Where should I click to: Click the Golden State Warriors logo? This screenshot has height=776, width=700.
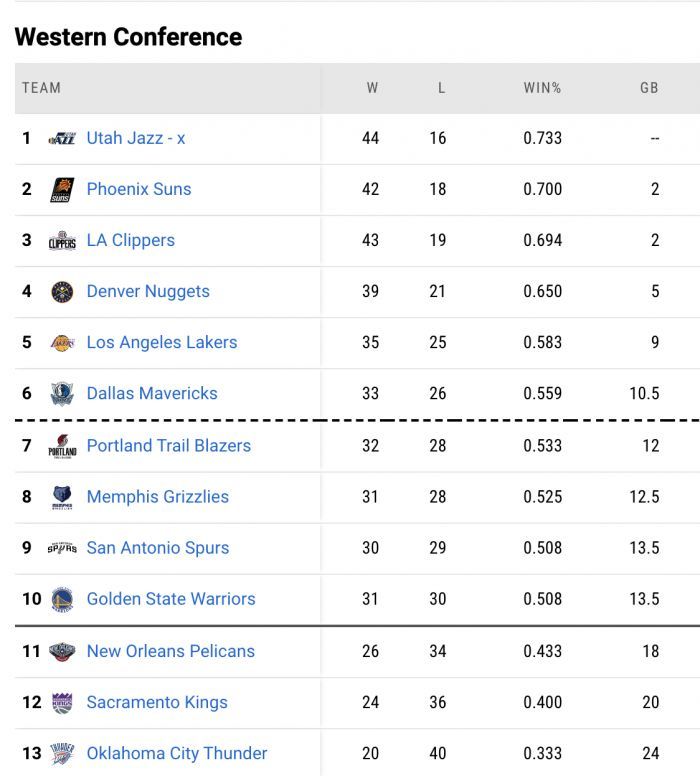[x=62, y=600]
